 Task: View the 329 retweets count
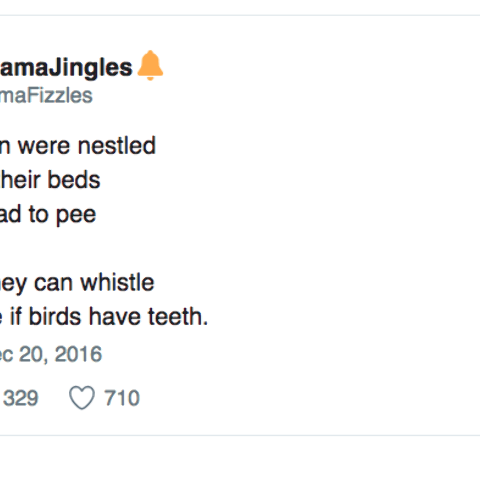point(21,398)
